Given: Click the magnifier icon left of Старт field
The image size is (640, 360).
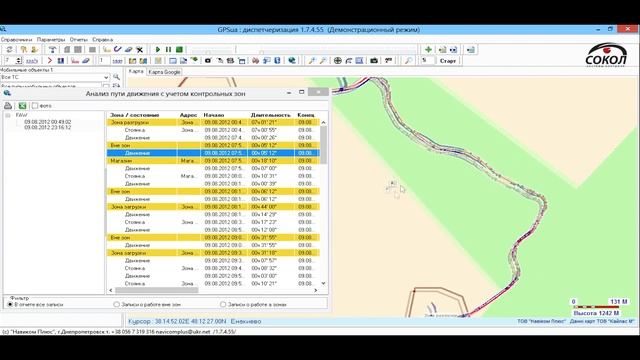Looking at the screenshot, I should pyautogui.click(x=408, y=60).
